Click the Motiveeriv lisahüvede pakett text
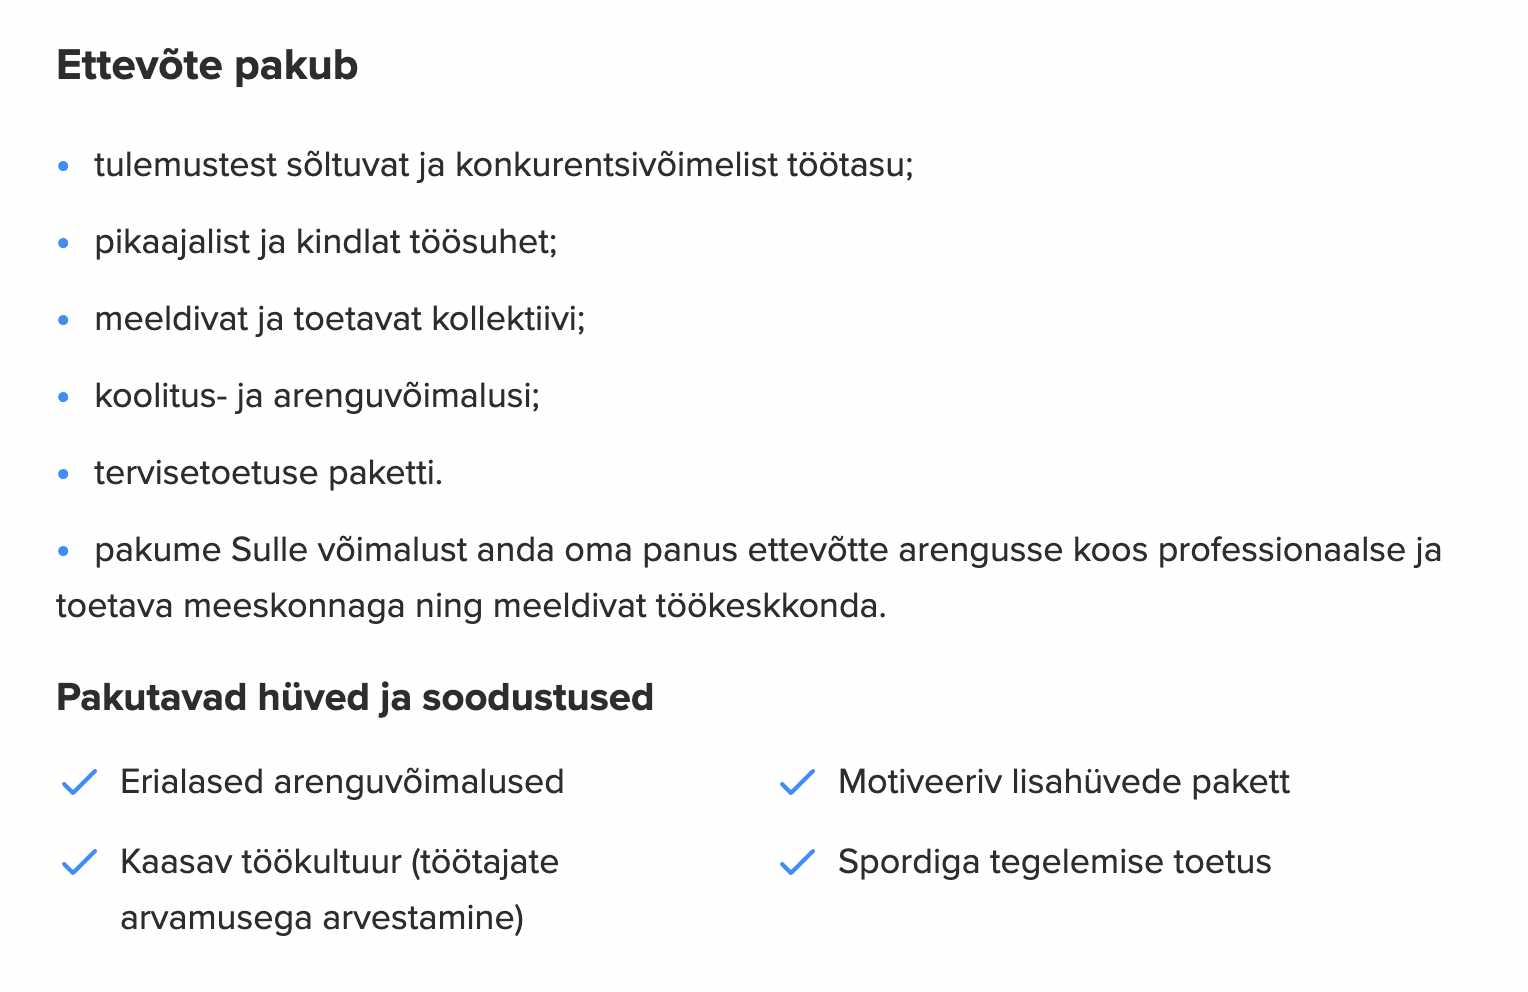This screenshot has width=1528, height=992. [x=1064, y=782]
